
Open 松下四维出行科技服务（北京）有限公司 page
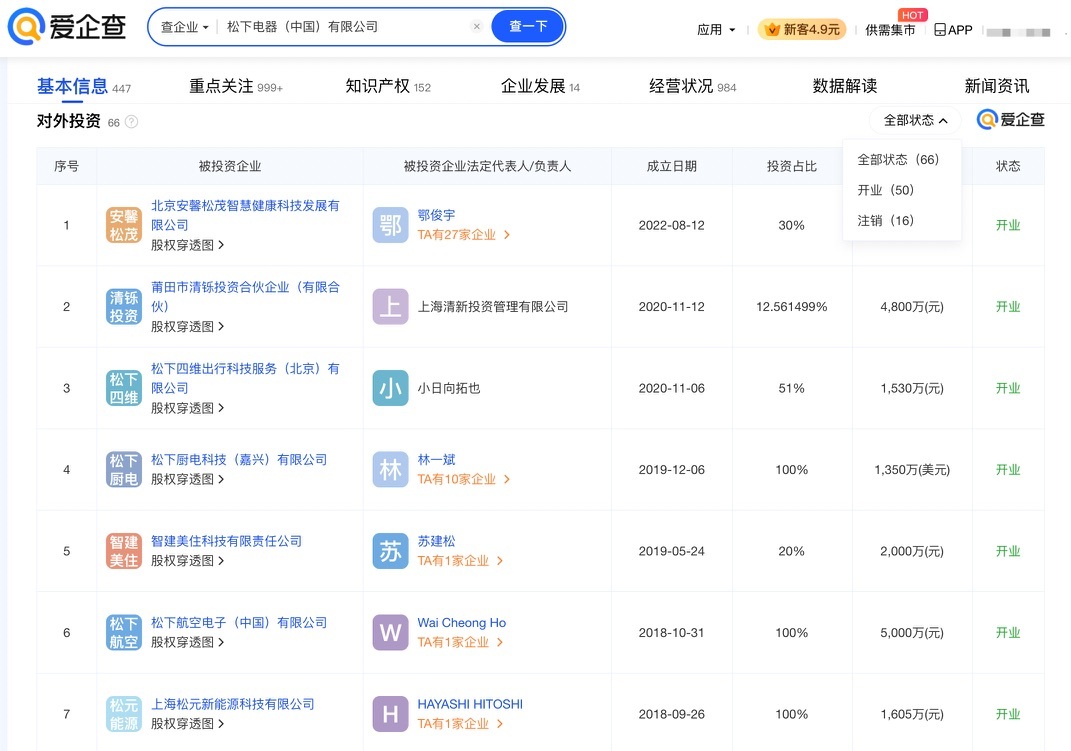245,378
